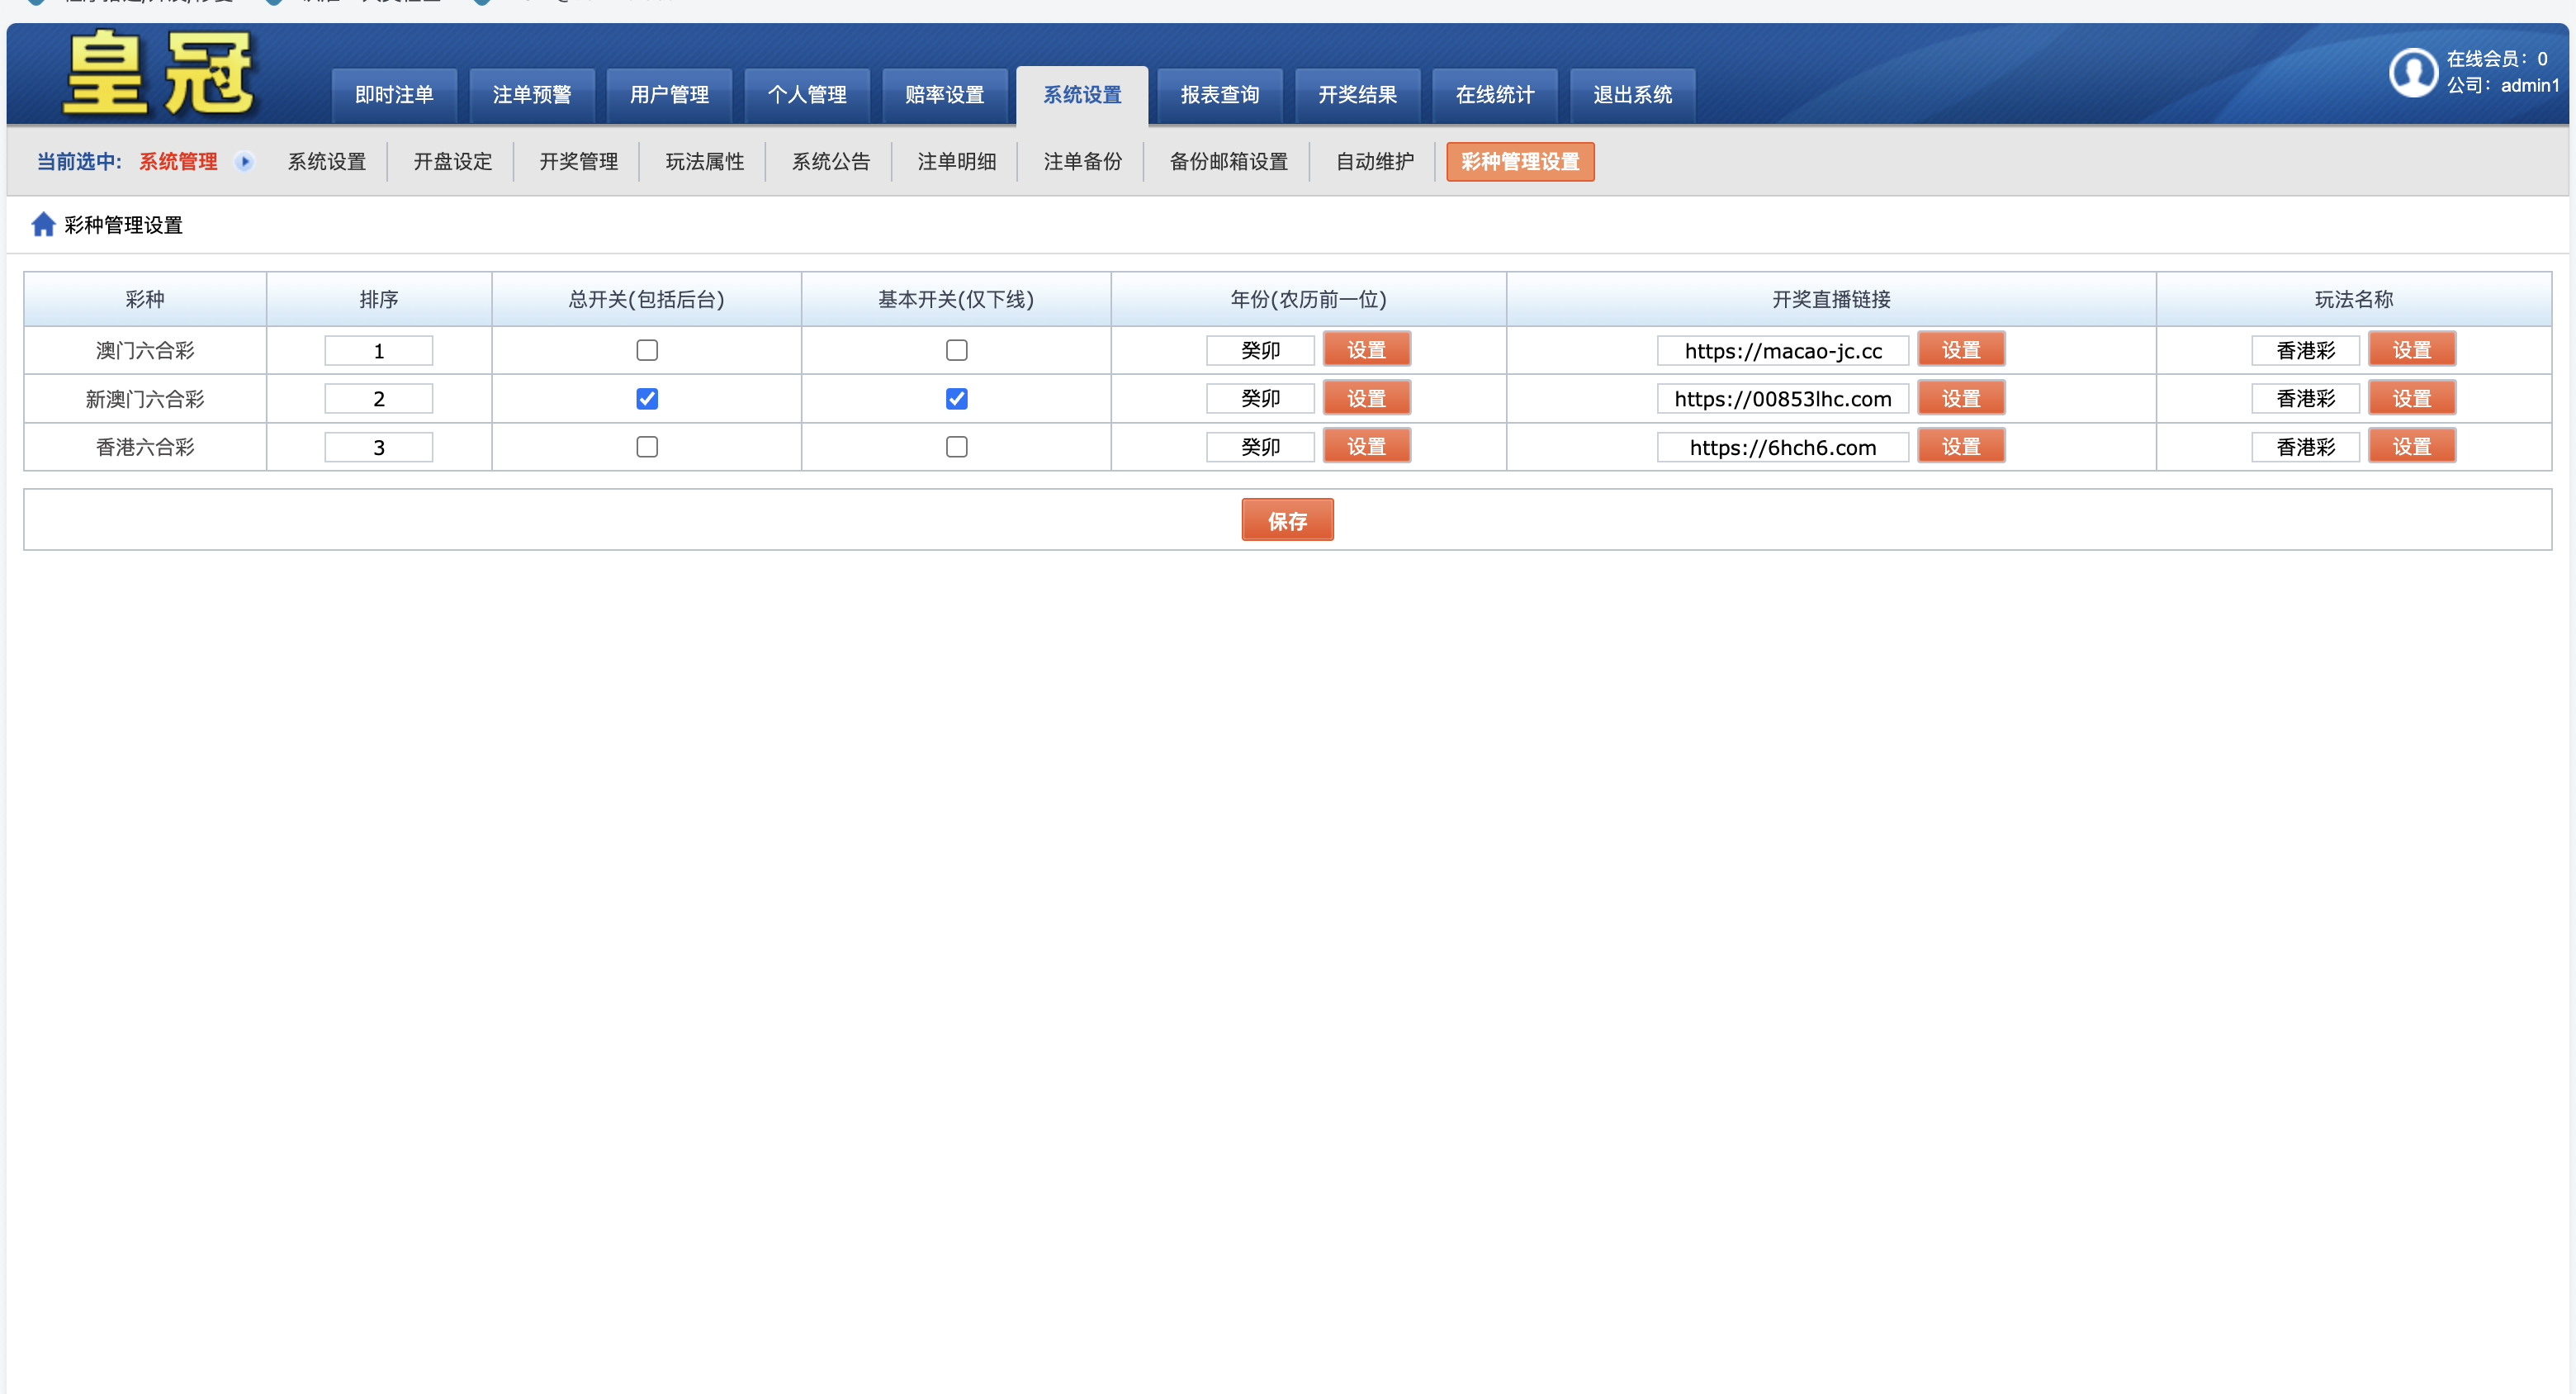Switch to 开奖结果 main tab
The height and width of the screenshot is (1394, 2576).
point(1357,95)
